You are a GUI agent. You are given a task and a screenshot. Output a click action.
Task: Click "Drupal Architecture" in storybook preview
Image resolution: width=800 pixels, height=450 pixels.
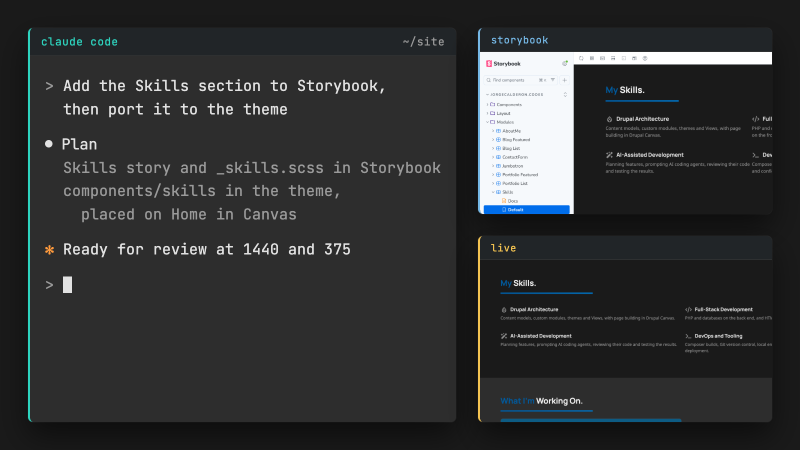pos(642,119)
